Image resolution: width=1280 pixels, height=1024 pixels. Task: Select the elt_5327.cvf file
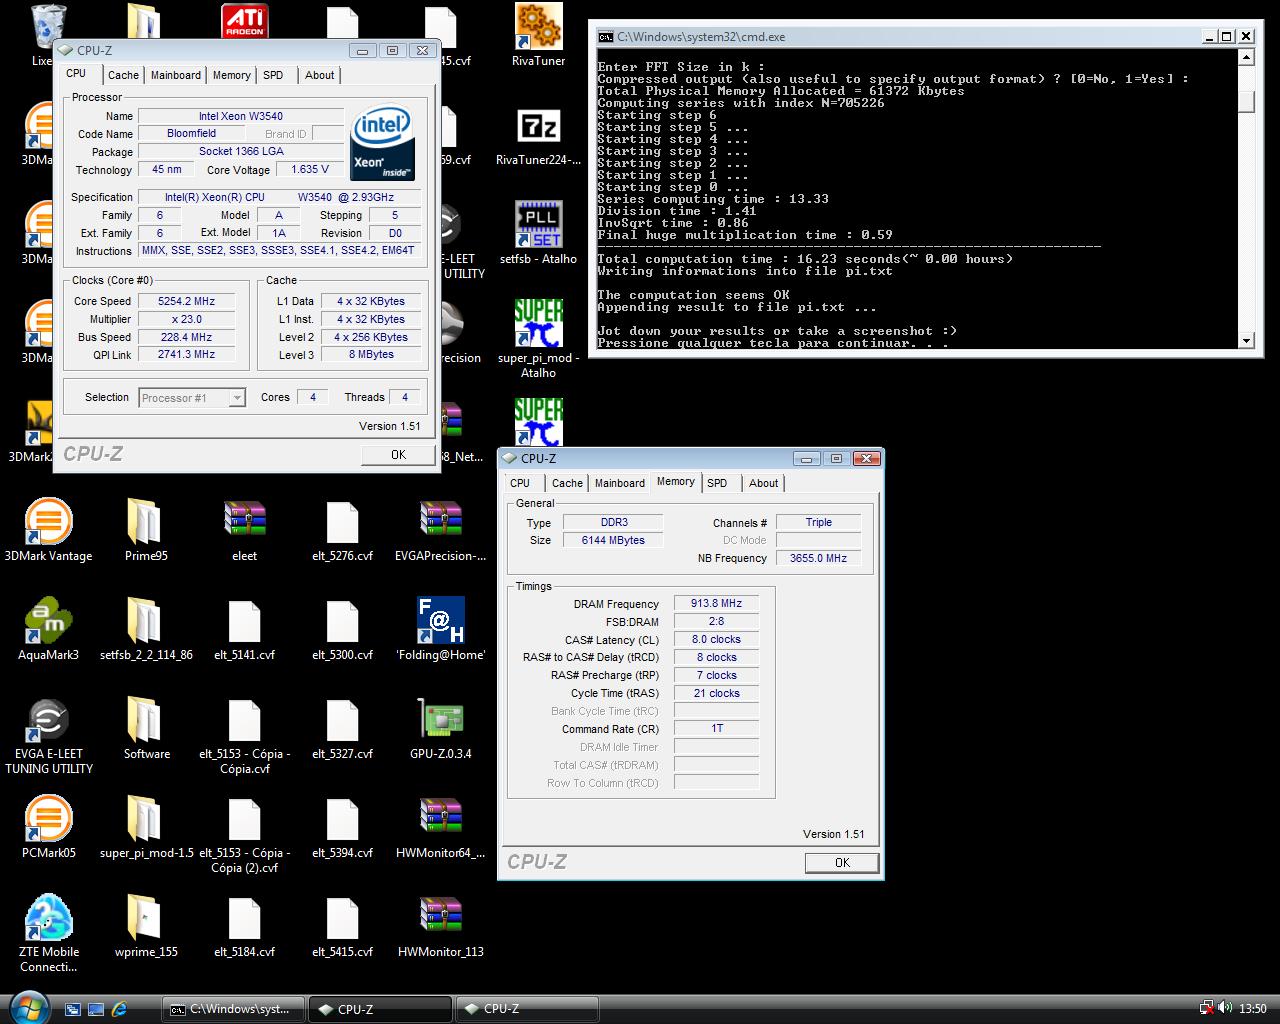coord(342,729)
